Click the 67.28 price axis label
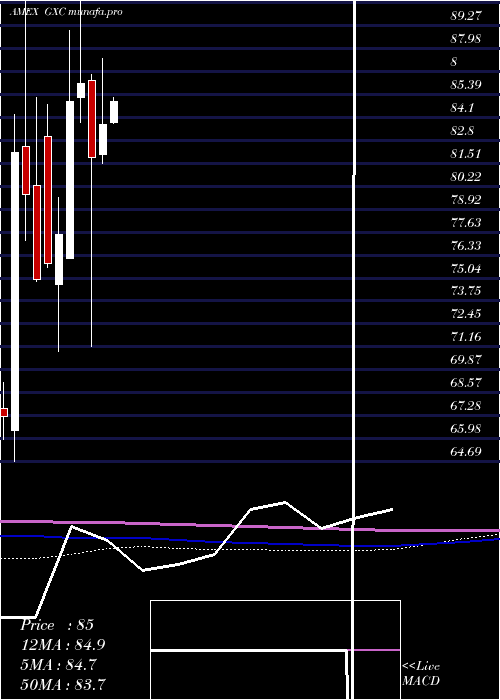This screenshot has width=500, height=700. pos(466,406)
